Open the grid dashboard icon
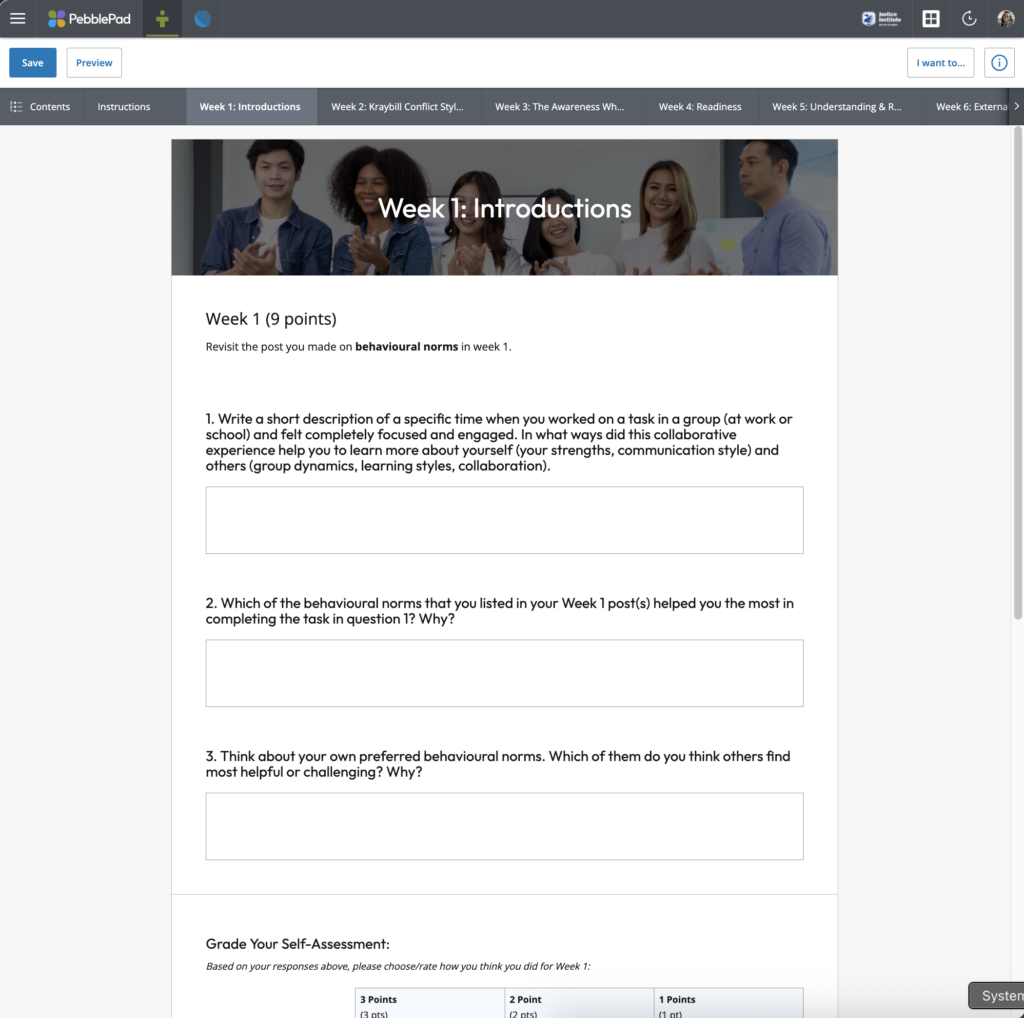1024x1018 pixels. click(931, 19)
